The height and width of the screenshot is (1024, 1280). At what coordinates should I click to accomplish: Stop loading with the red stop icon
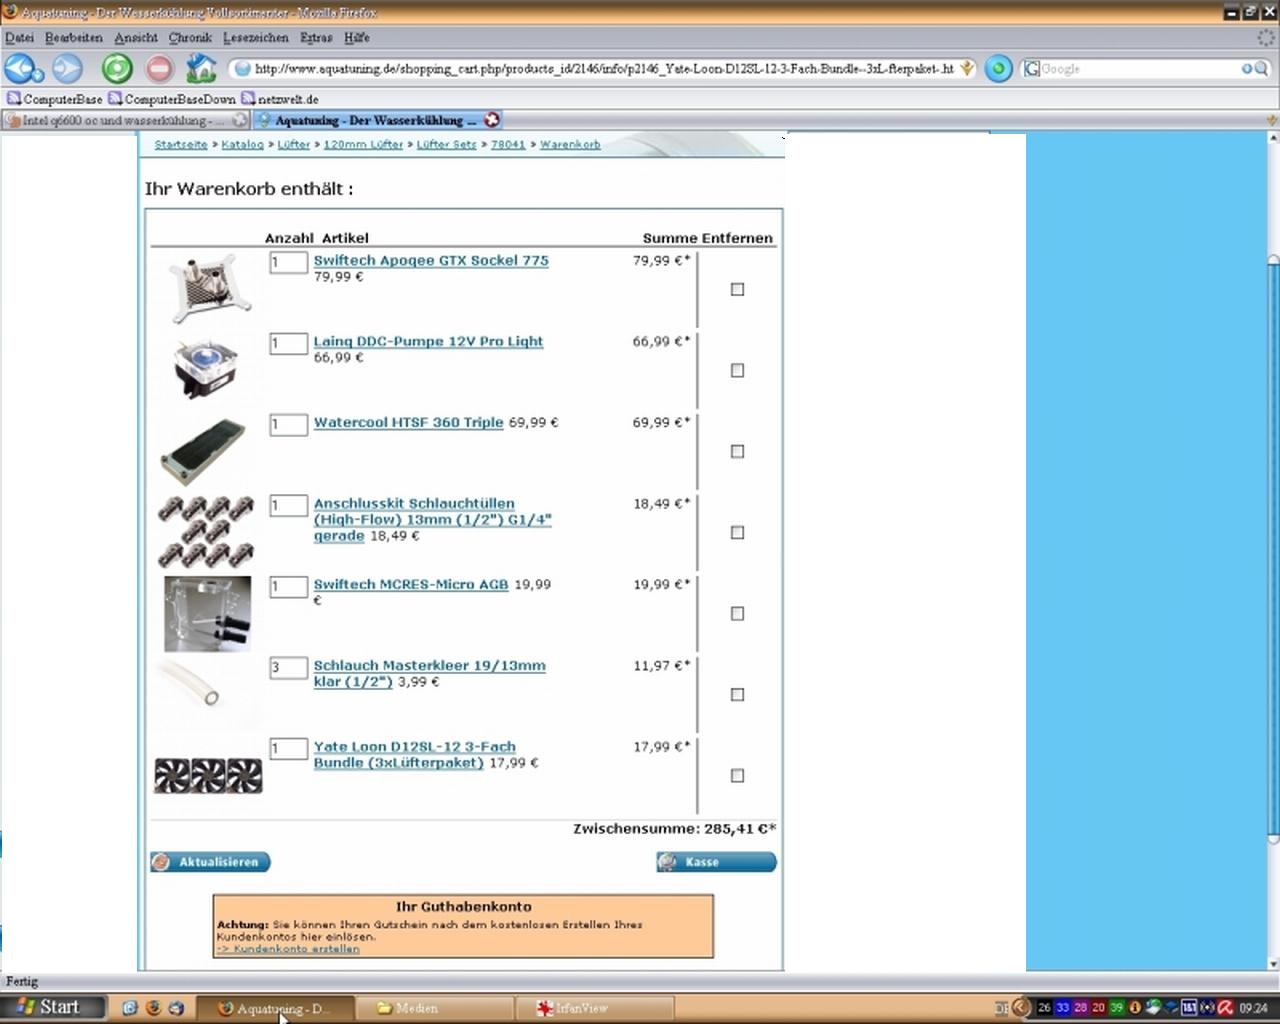[x=159, y=68]
